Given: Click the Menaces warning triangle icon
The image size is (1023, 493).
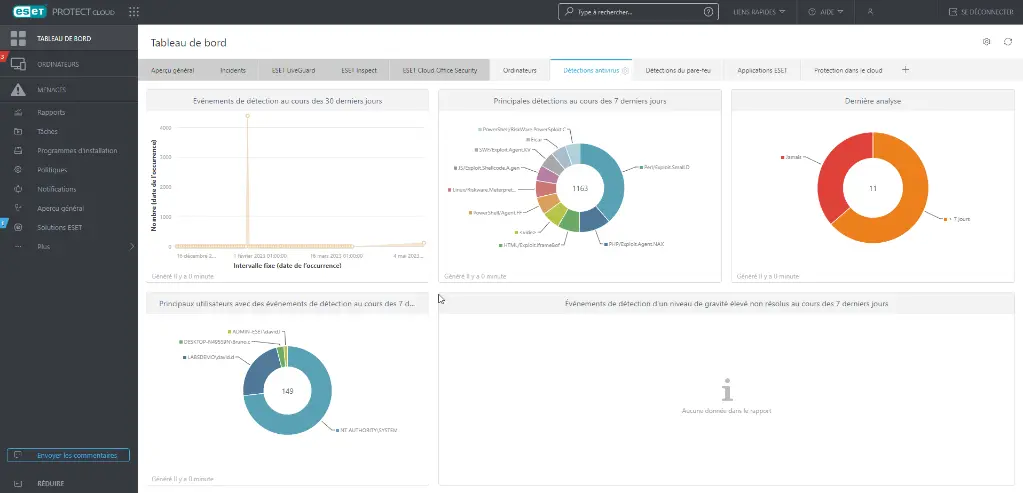Looking at the screenshot, I should 18,90.
